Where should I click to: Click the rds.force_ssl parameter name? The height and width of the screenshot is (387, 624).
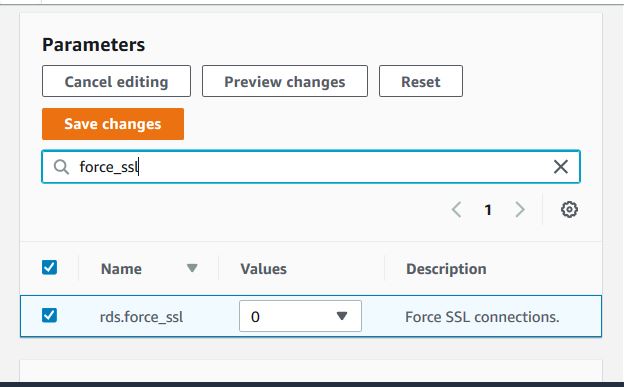coord(141,317)
